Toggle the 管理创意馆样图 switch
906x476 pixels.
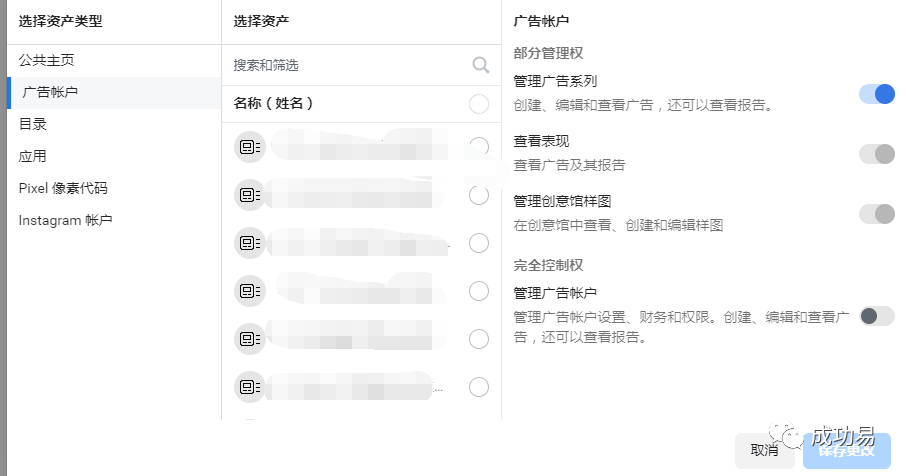coord(877,214)
